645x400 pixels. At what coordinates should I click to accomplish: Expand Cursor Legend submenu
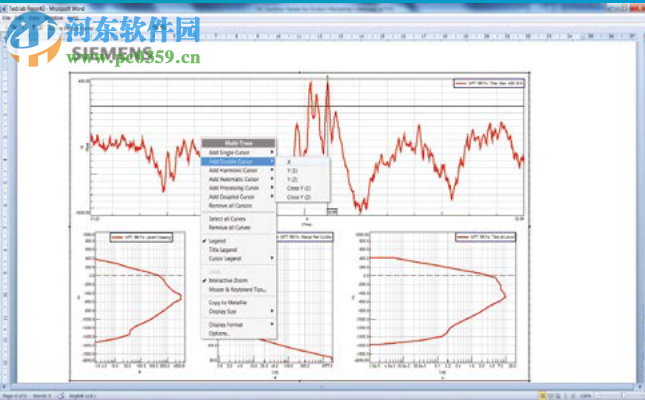[238, 258]
